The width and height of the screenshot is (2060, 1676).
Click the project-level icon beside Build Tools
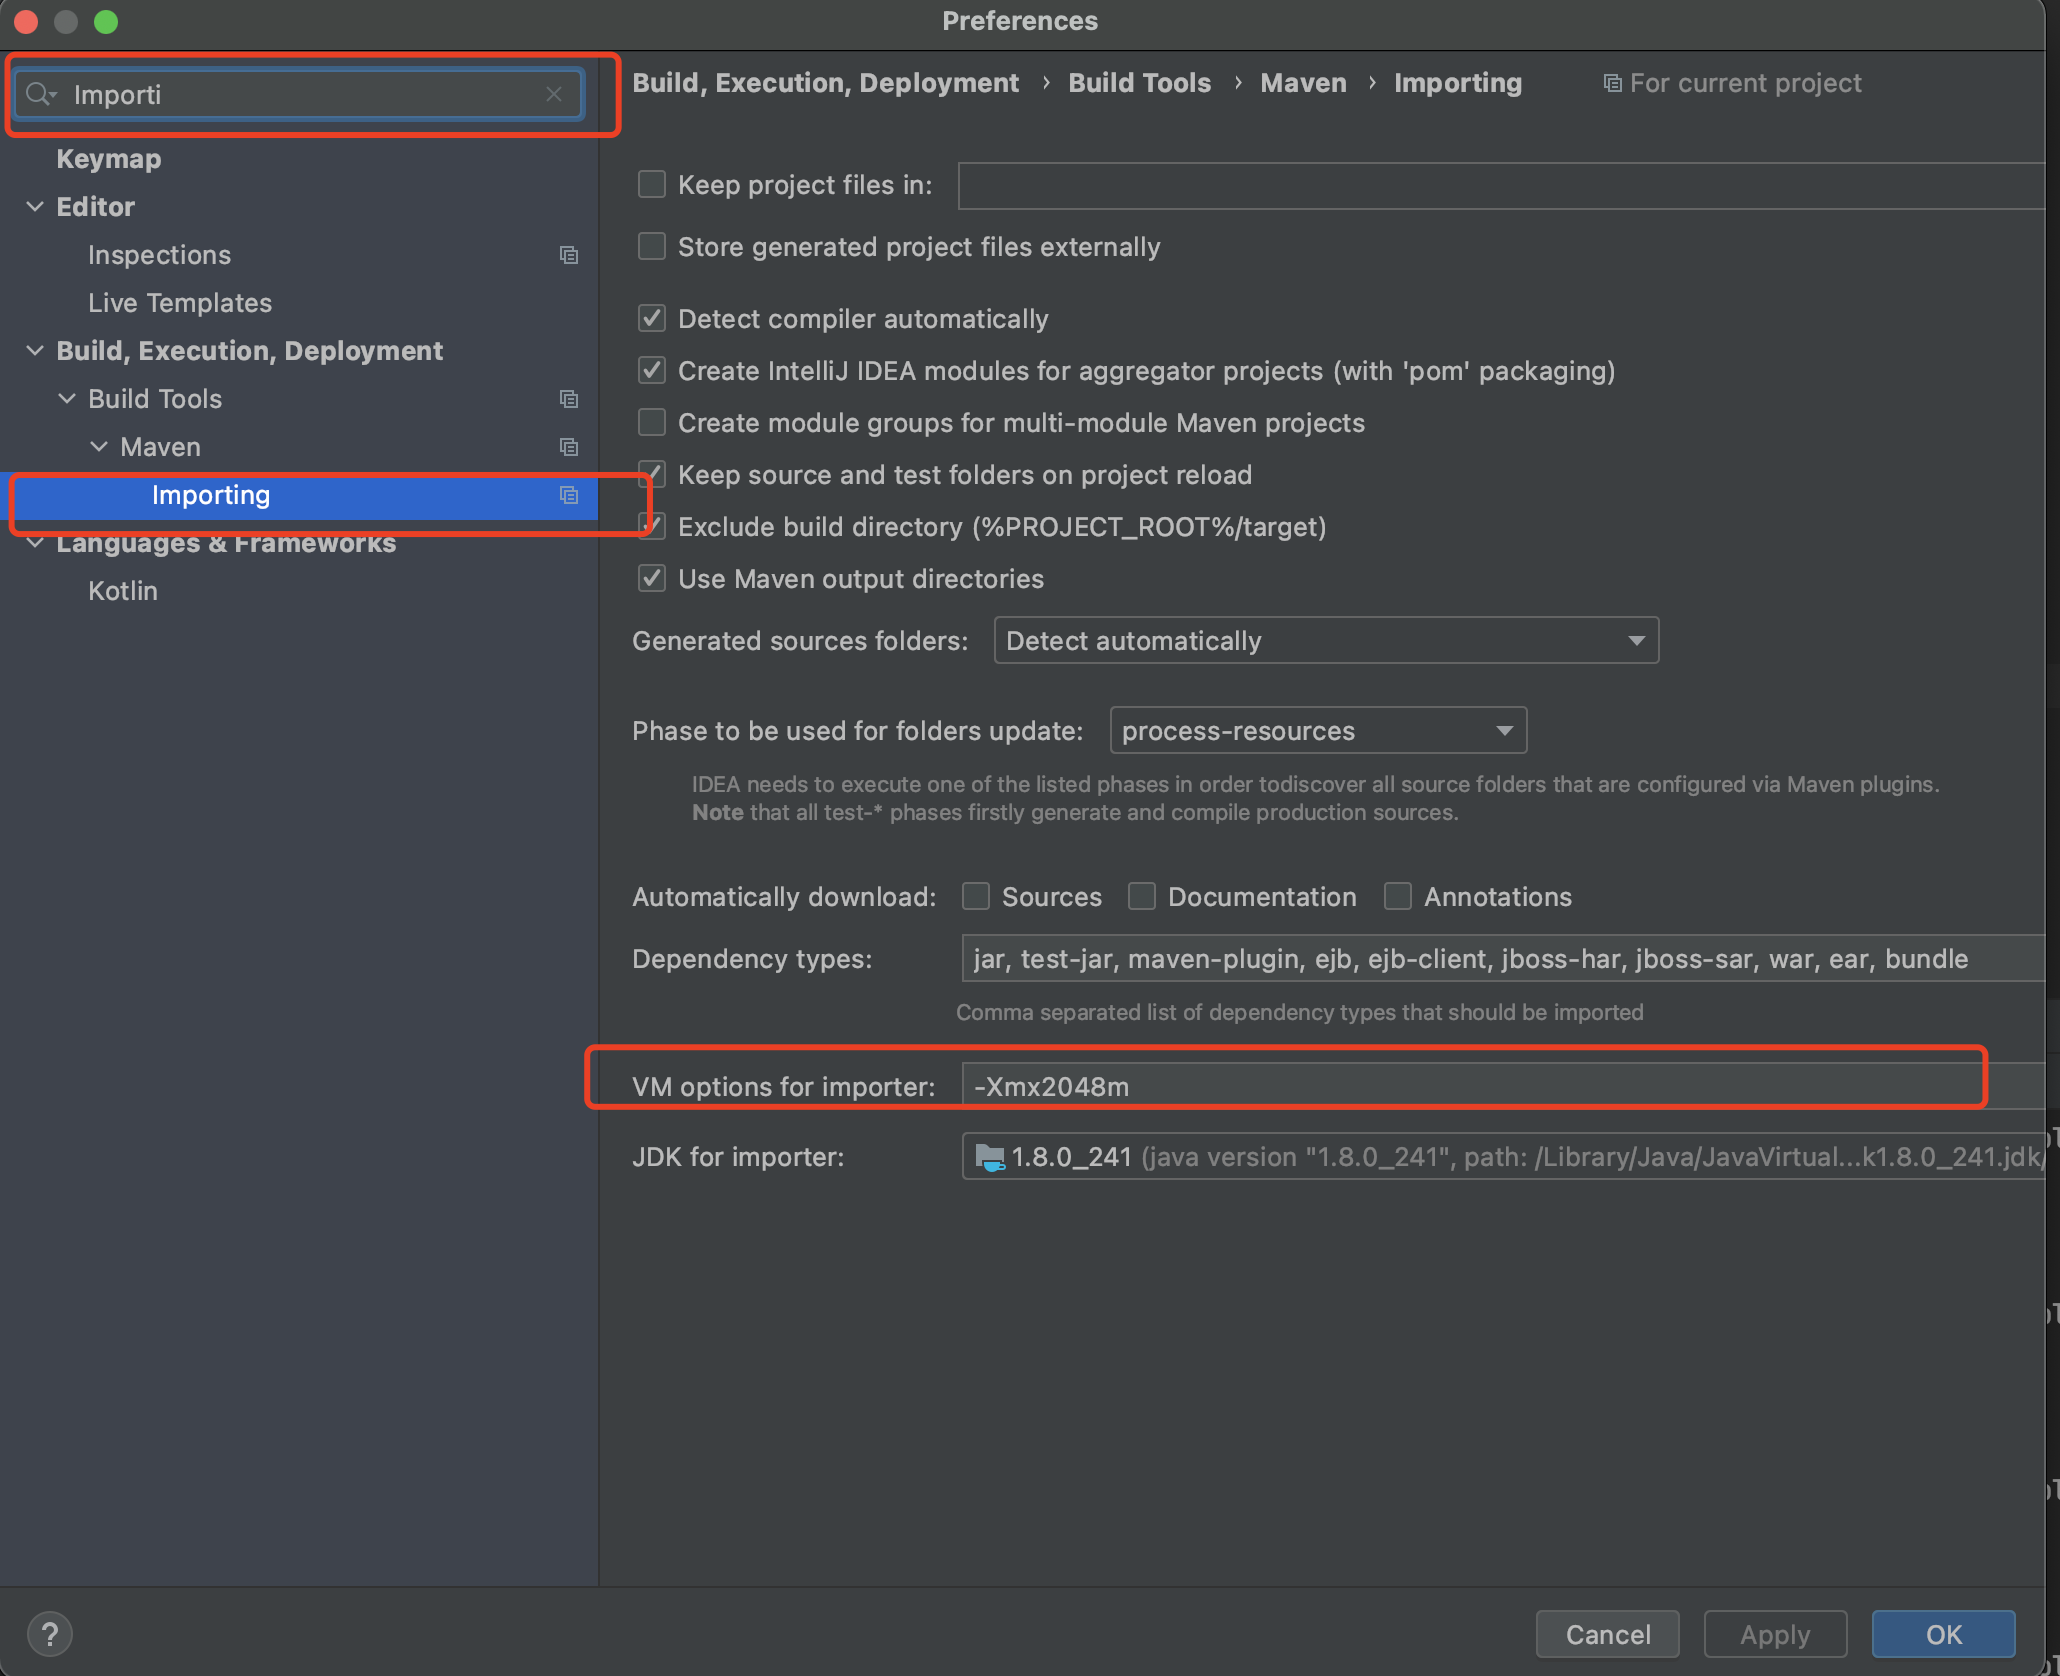click(x=569, y=399)
